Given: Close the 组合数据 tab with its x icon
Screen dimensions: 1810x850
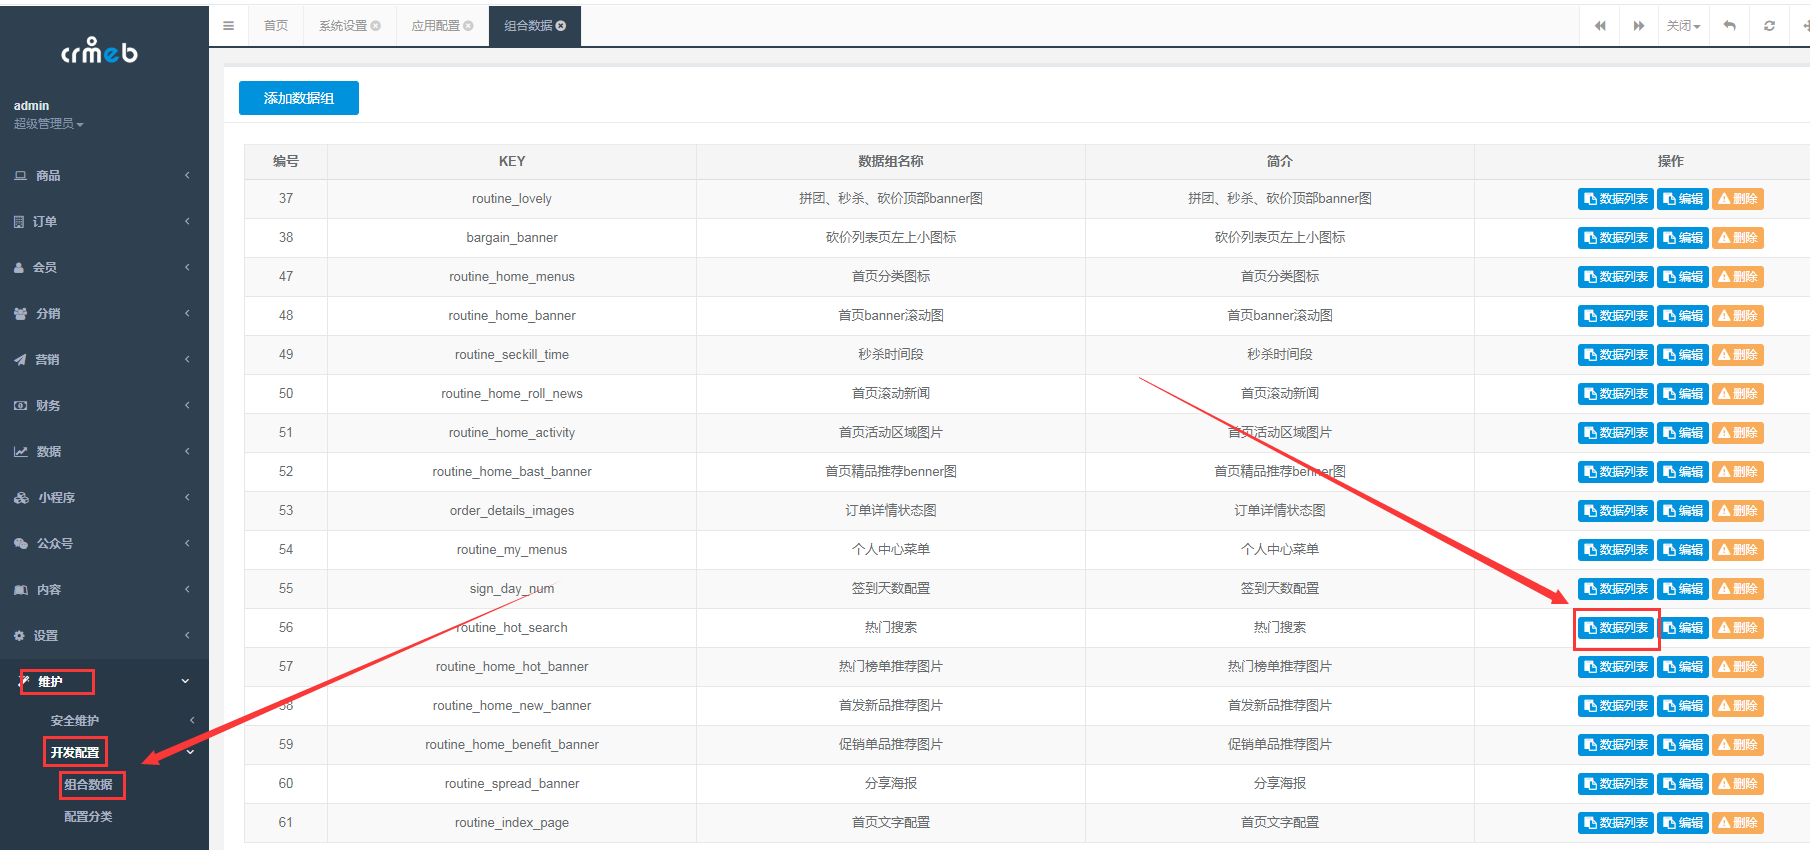Looking at the screenshot, I should [x=561, y=26].
